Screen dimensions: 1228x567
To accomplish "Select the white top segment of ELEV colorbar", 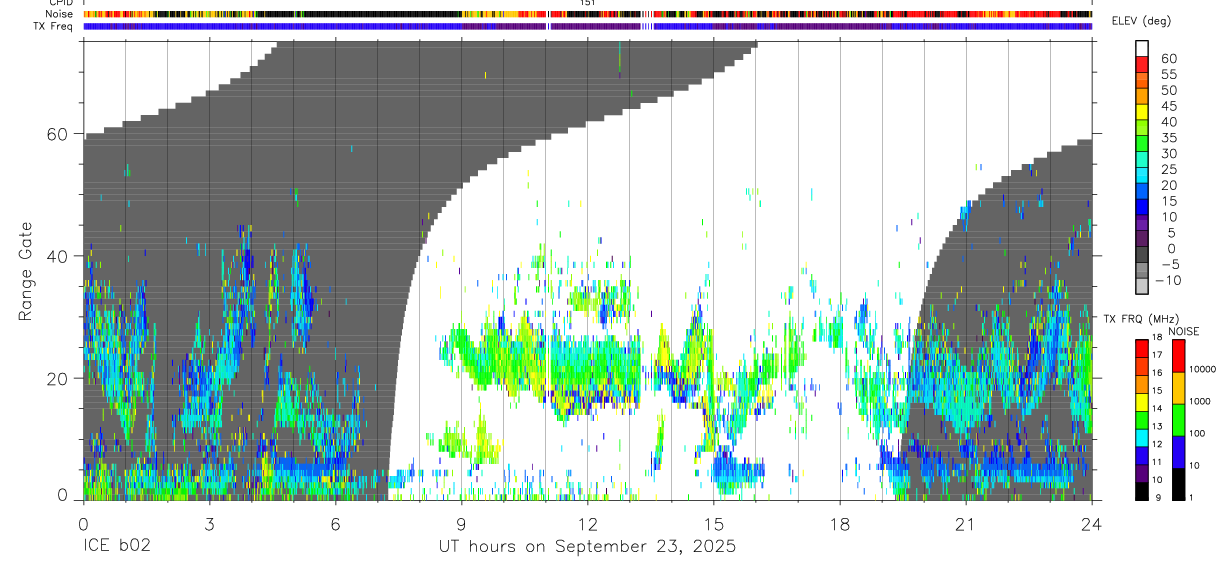I will (1142, 48).
